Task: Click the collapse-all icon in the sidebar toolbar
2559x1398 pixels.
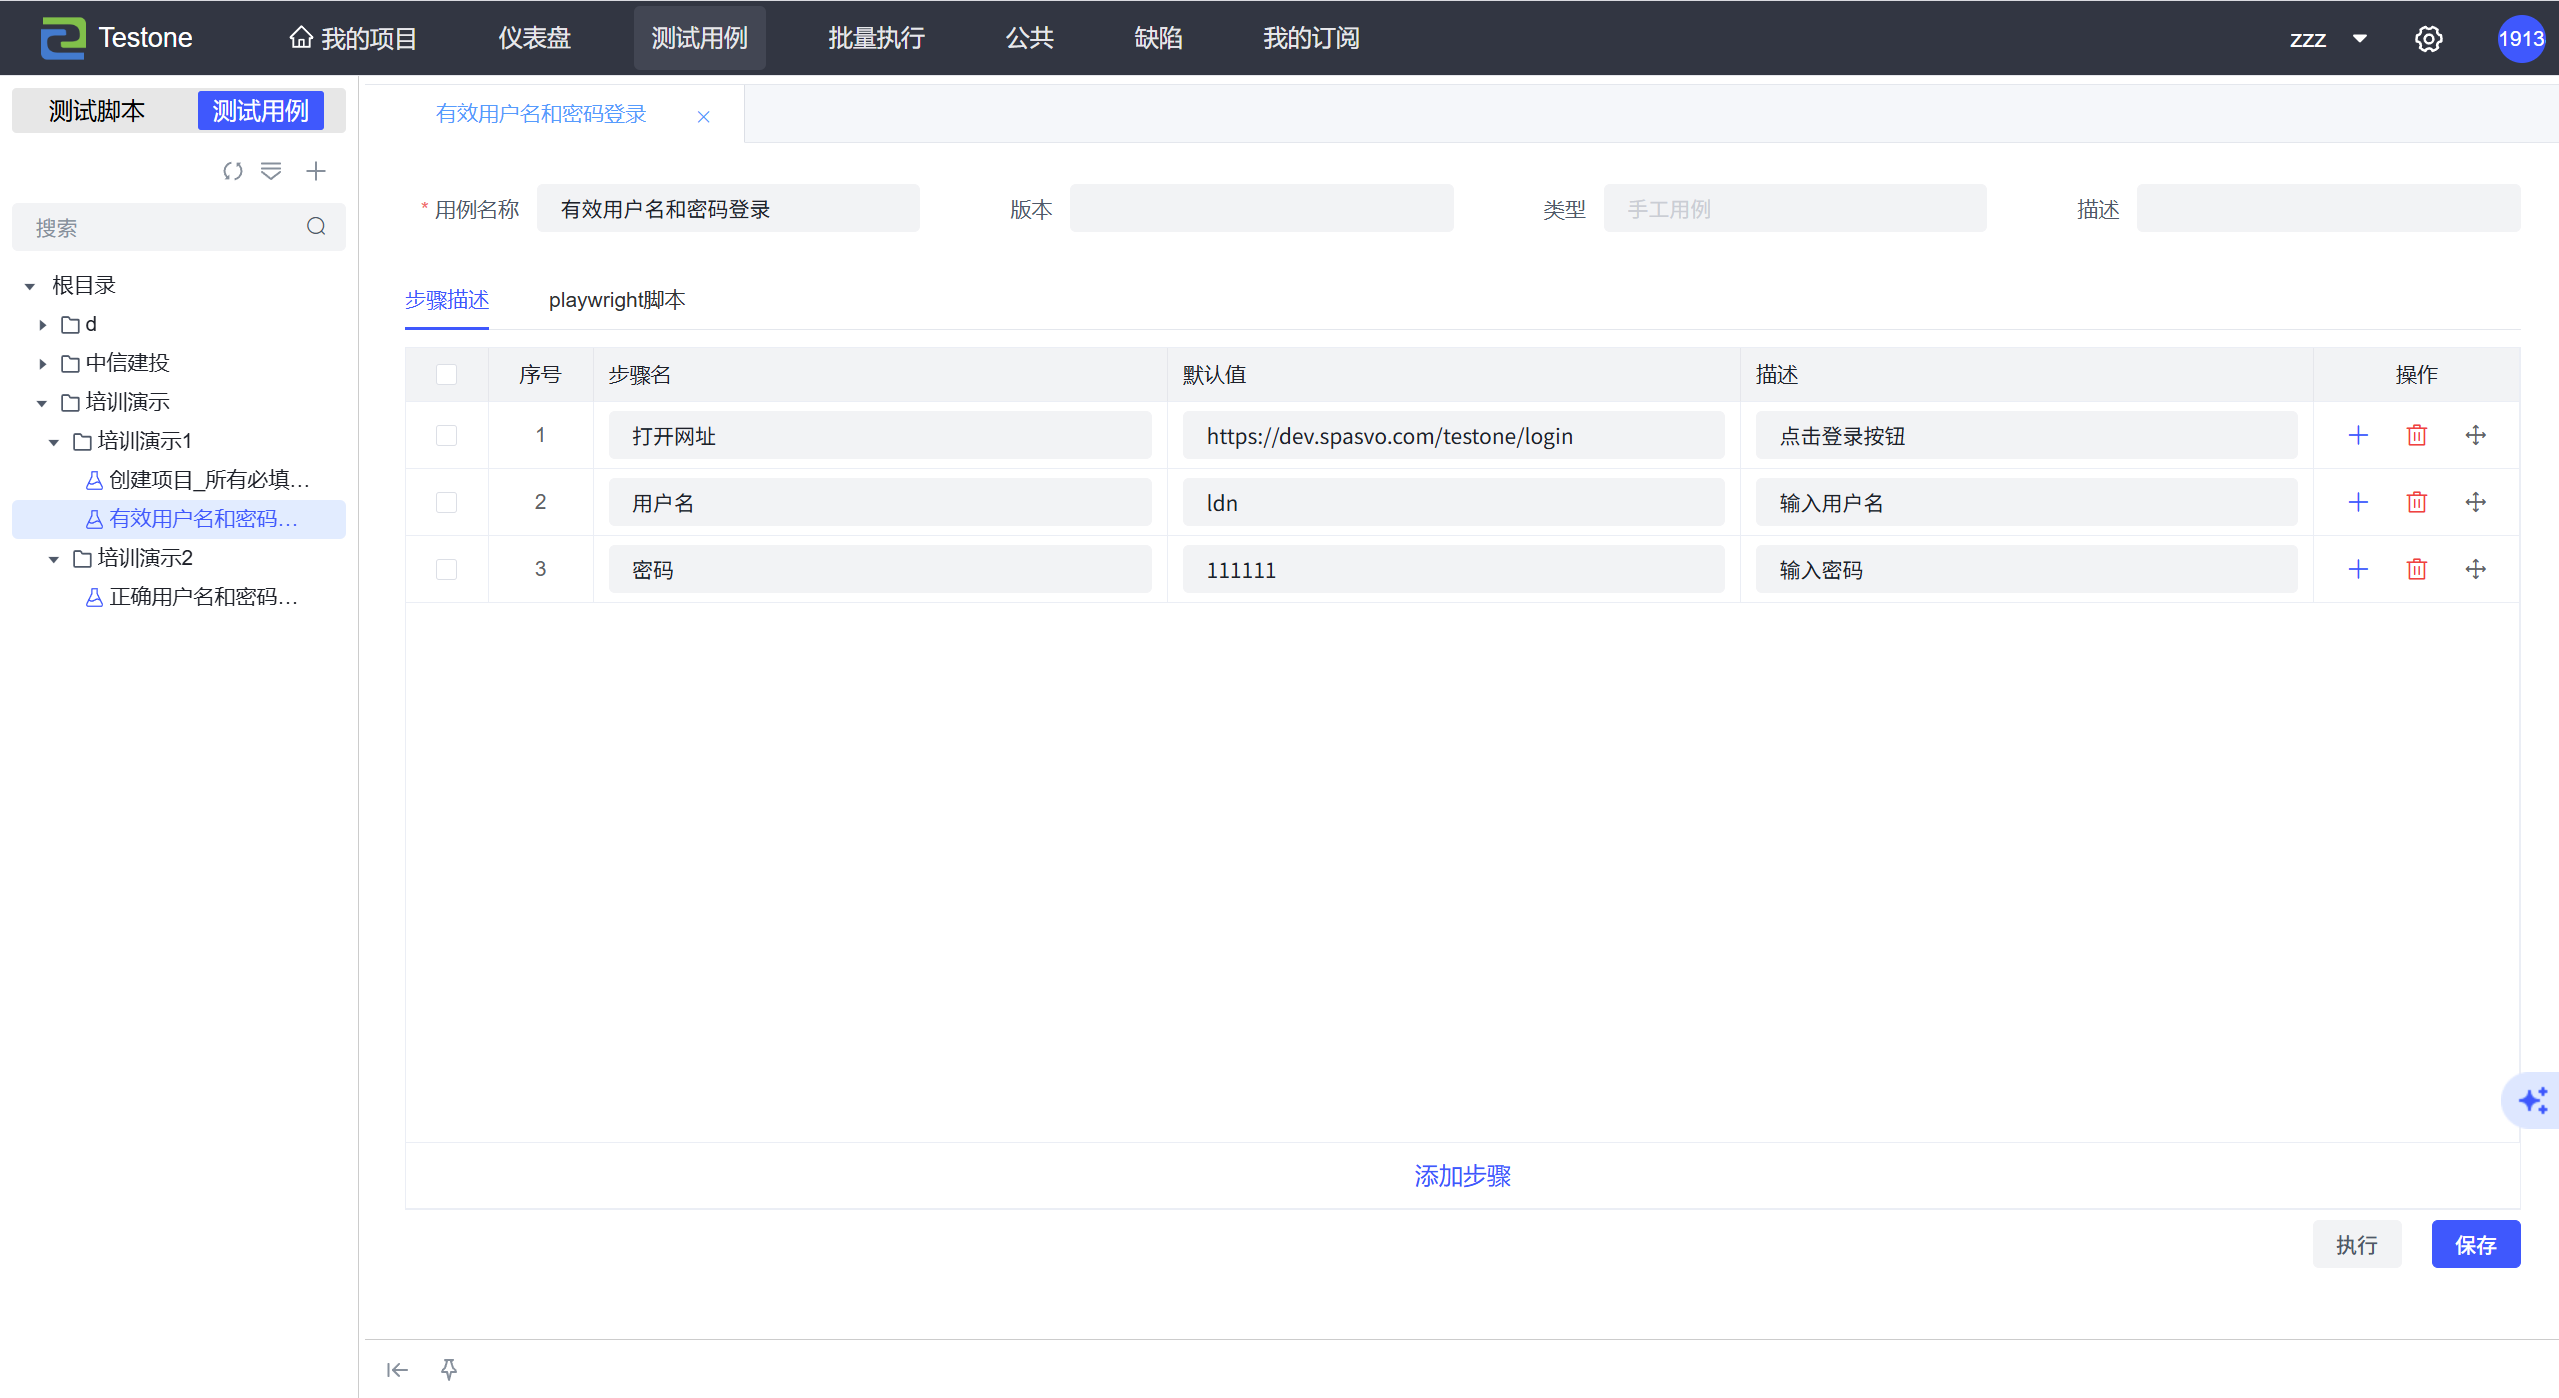Action: pyautogui.click(x=271, y=171)
